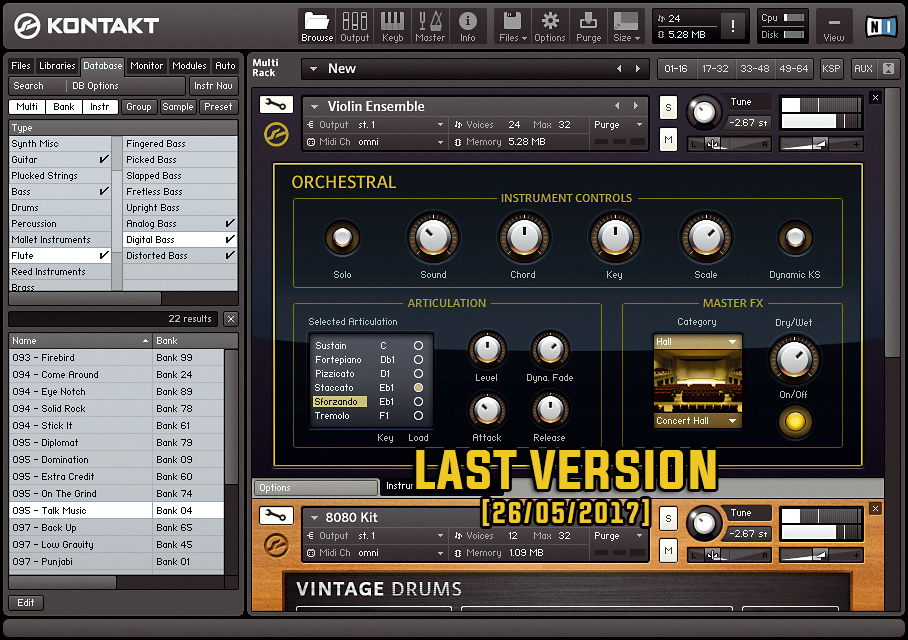This screenshot has width=908, height=640.
Task: Filter database by Preset button
Action: (218, 107)
